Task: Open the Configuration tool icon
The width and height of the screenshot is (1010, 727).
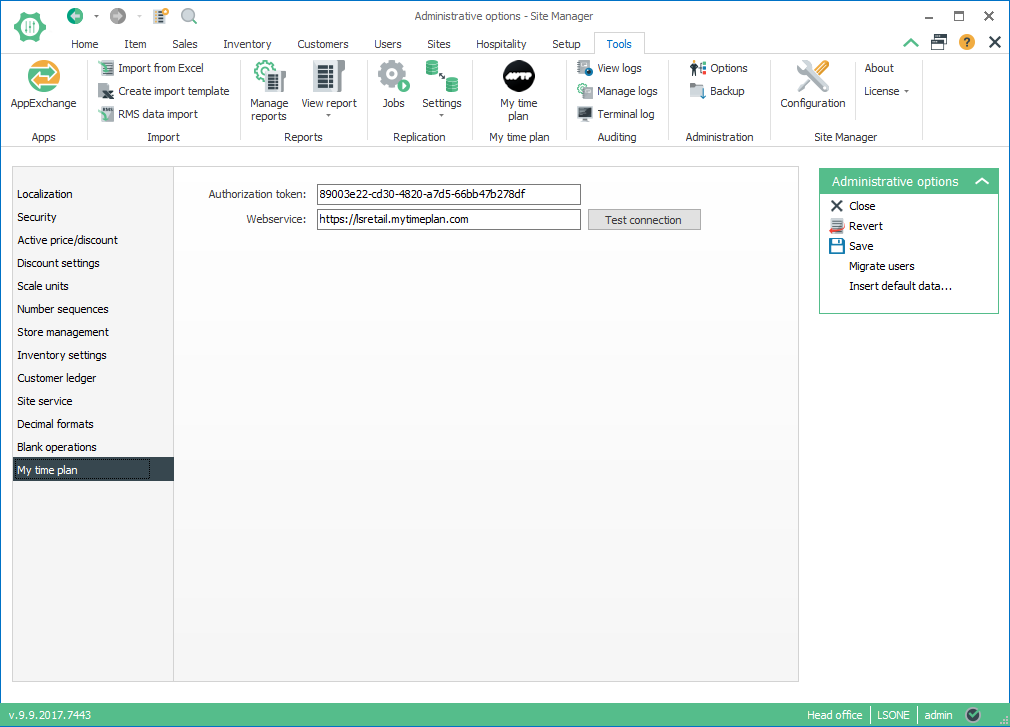Action: pos(812,77)
